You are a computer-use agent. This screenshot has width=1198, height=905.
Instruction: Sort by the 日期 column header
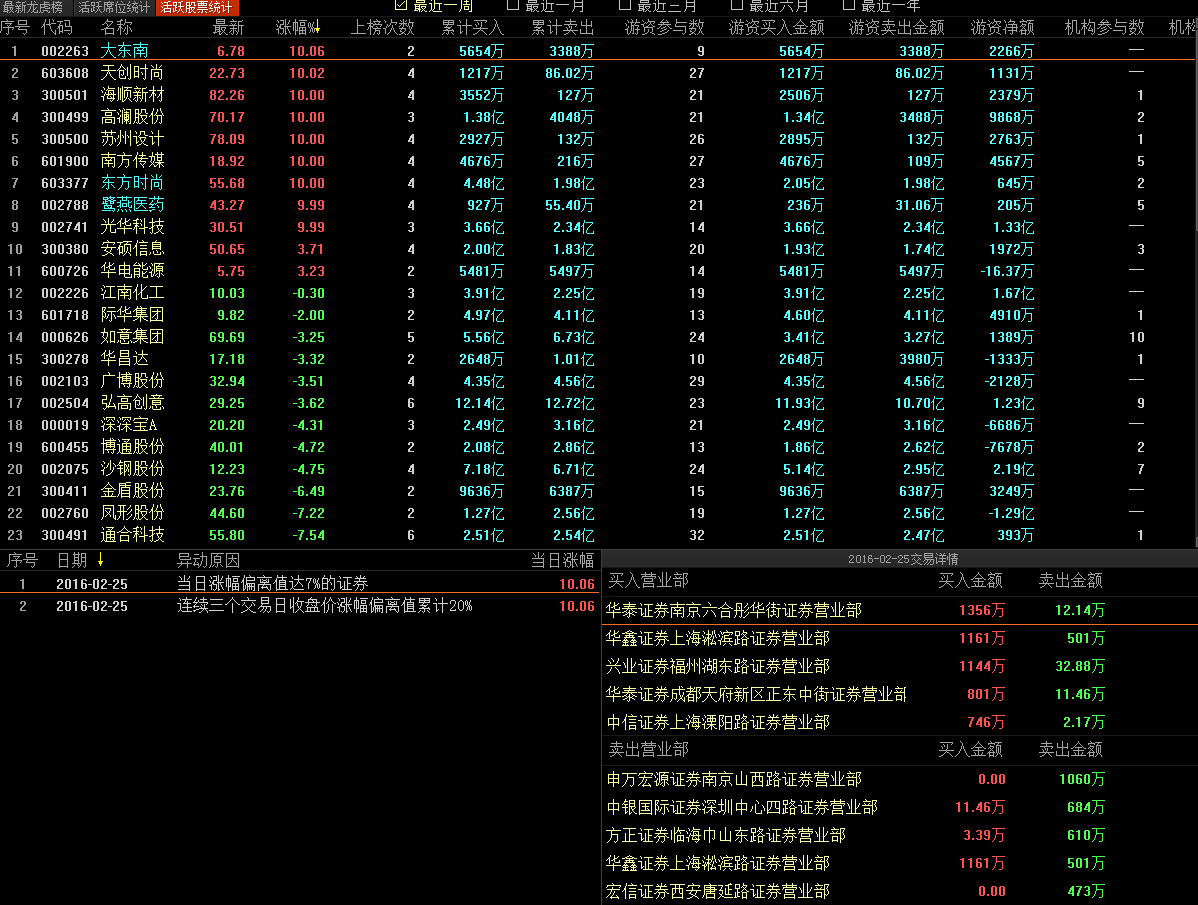tap(72, 560)
